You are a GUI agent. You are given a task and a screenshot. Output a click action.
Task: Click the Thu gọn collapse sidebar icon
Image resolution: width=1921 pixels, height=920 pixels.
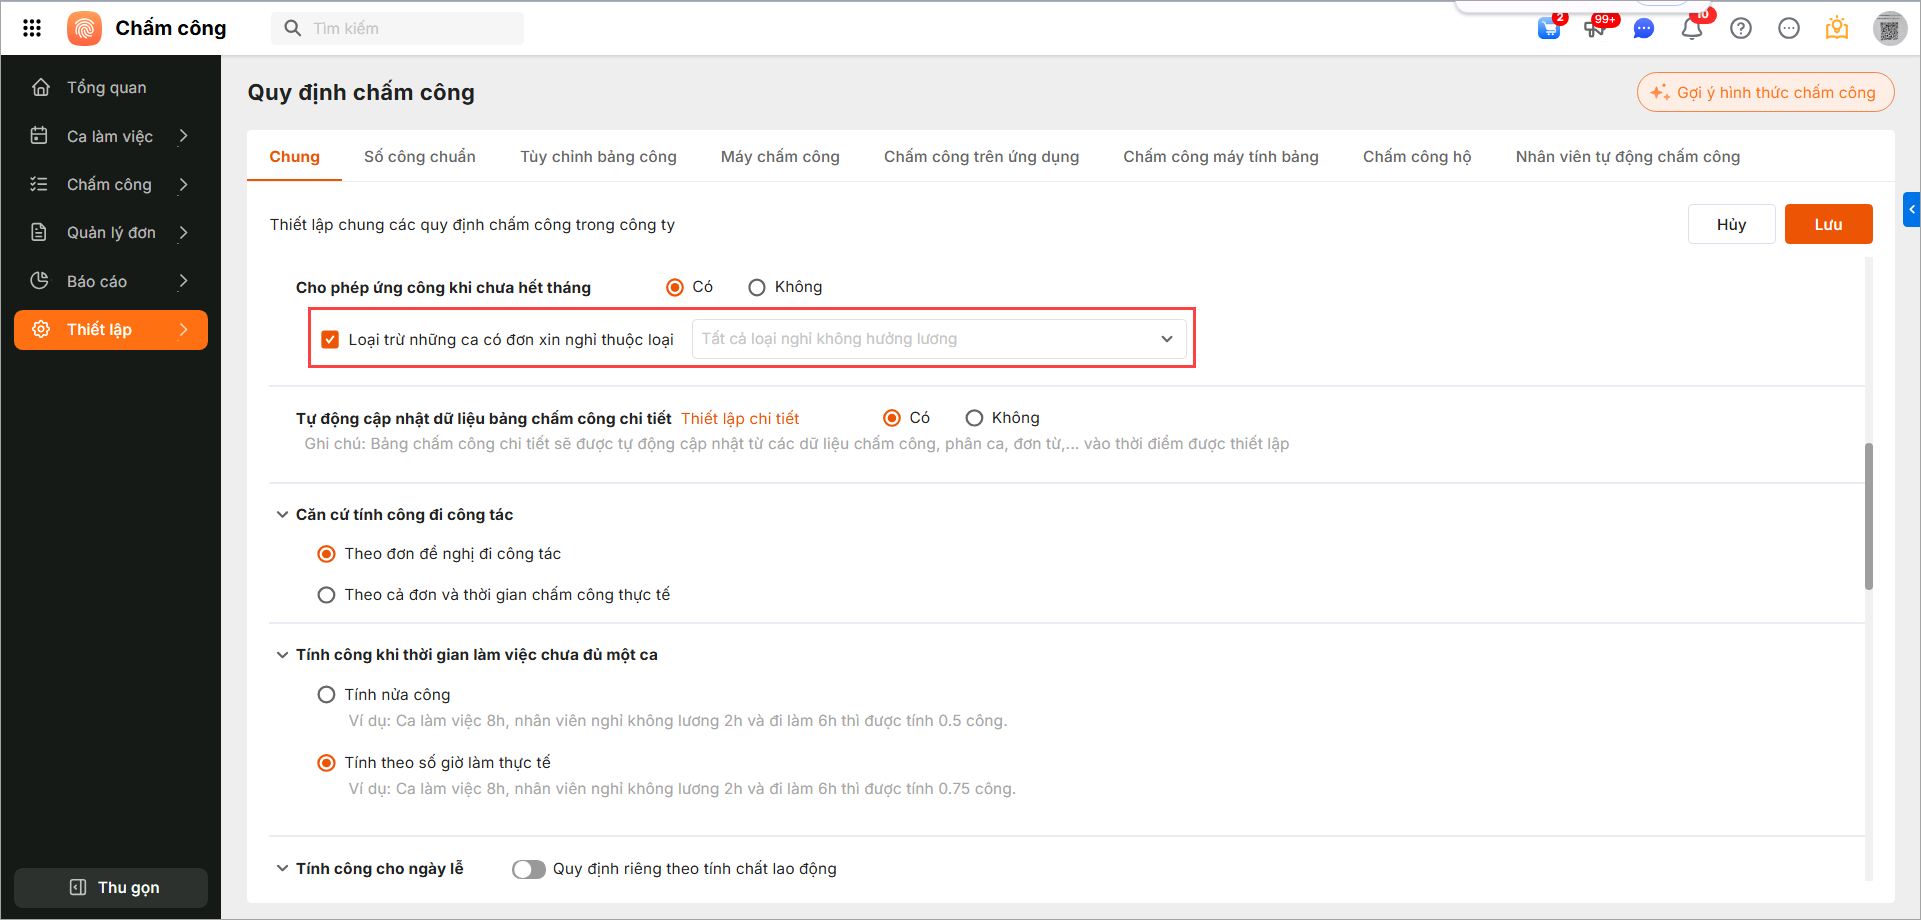click(78, 887)
